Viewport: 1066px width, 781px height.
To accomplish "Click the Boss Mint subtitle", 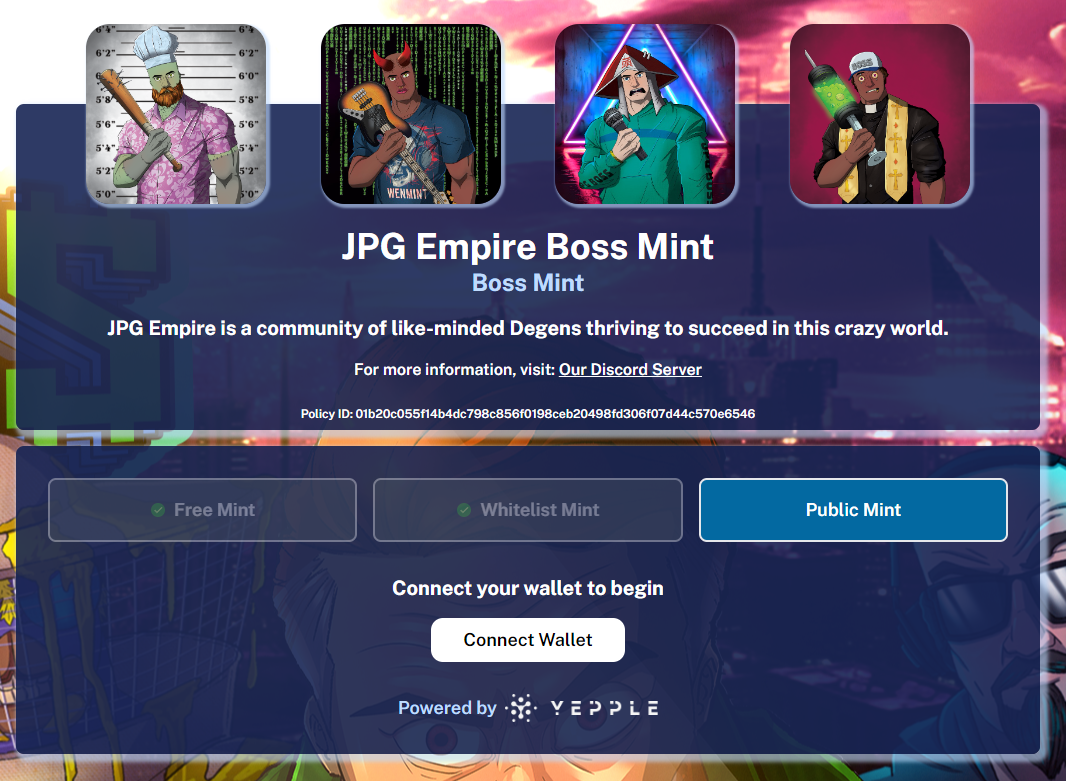I will coord(528,283).
